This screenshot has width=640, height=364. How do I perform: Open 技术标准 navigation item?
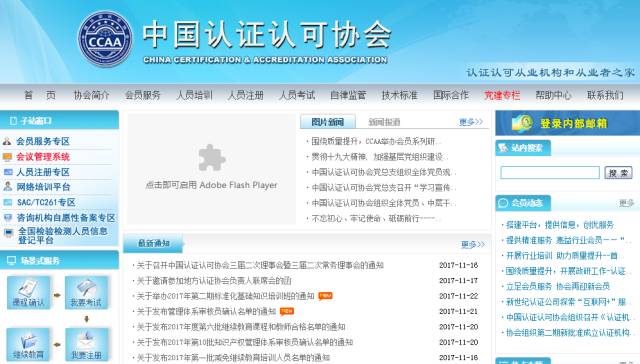tap(400, 95)
